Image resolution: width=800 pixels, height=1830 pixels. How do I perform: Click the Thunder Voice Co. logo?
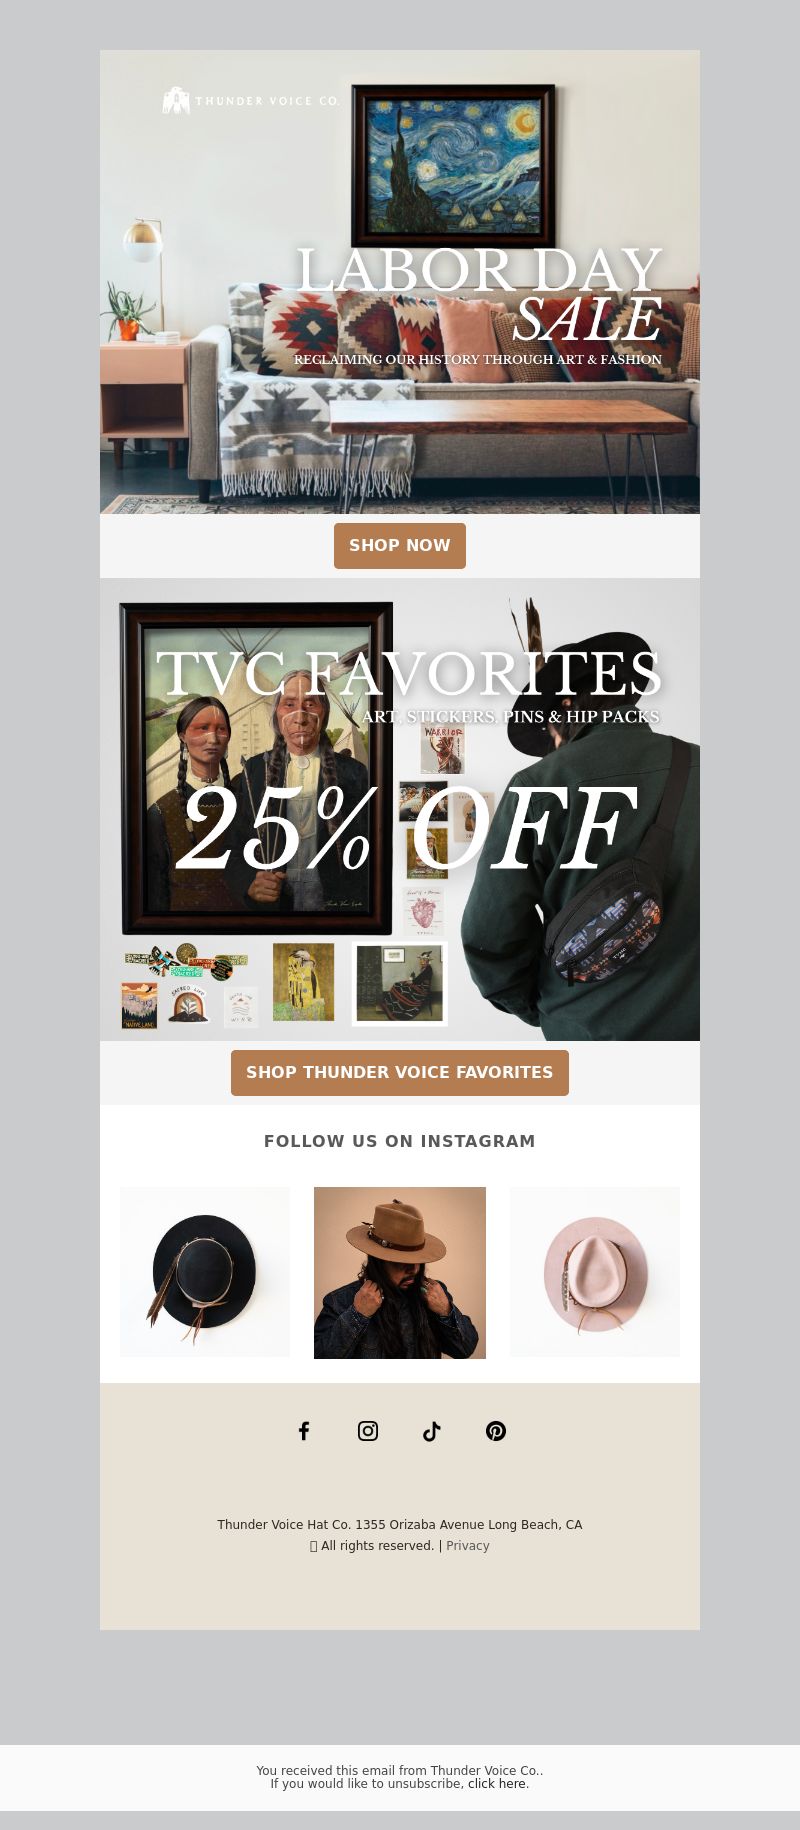(251, 100)
